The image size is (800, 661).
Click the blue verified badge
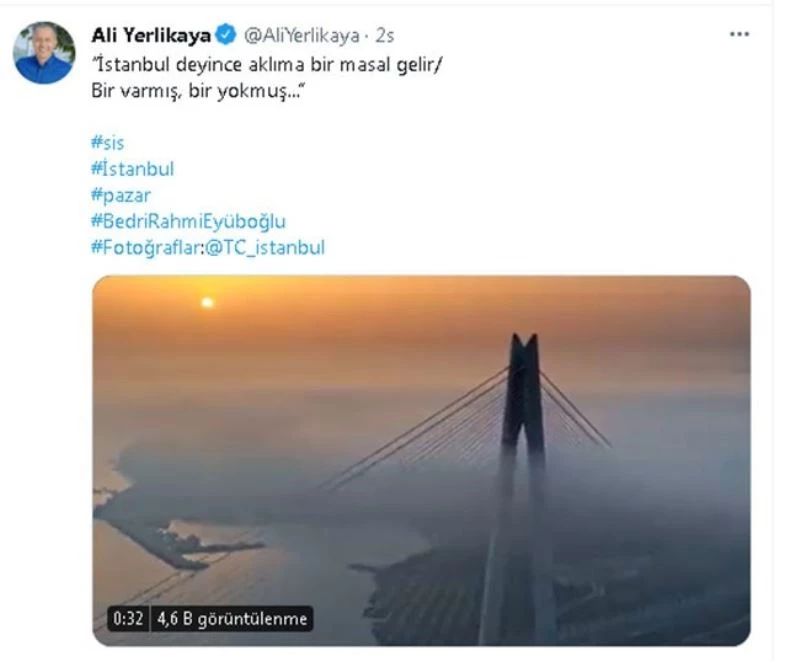[x=227, y=36]
